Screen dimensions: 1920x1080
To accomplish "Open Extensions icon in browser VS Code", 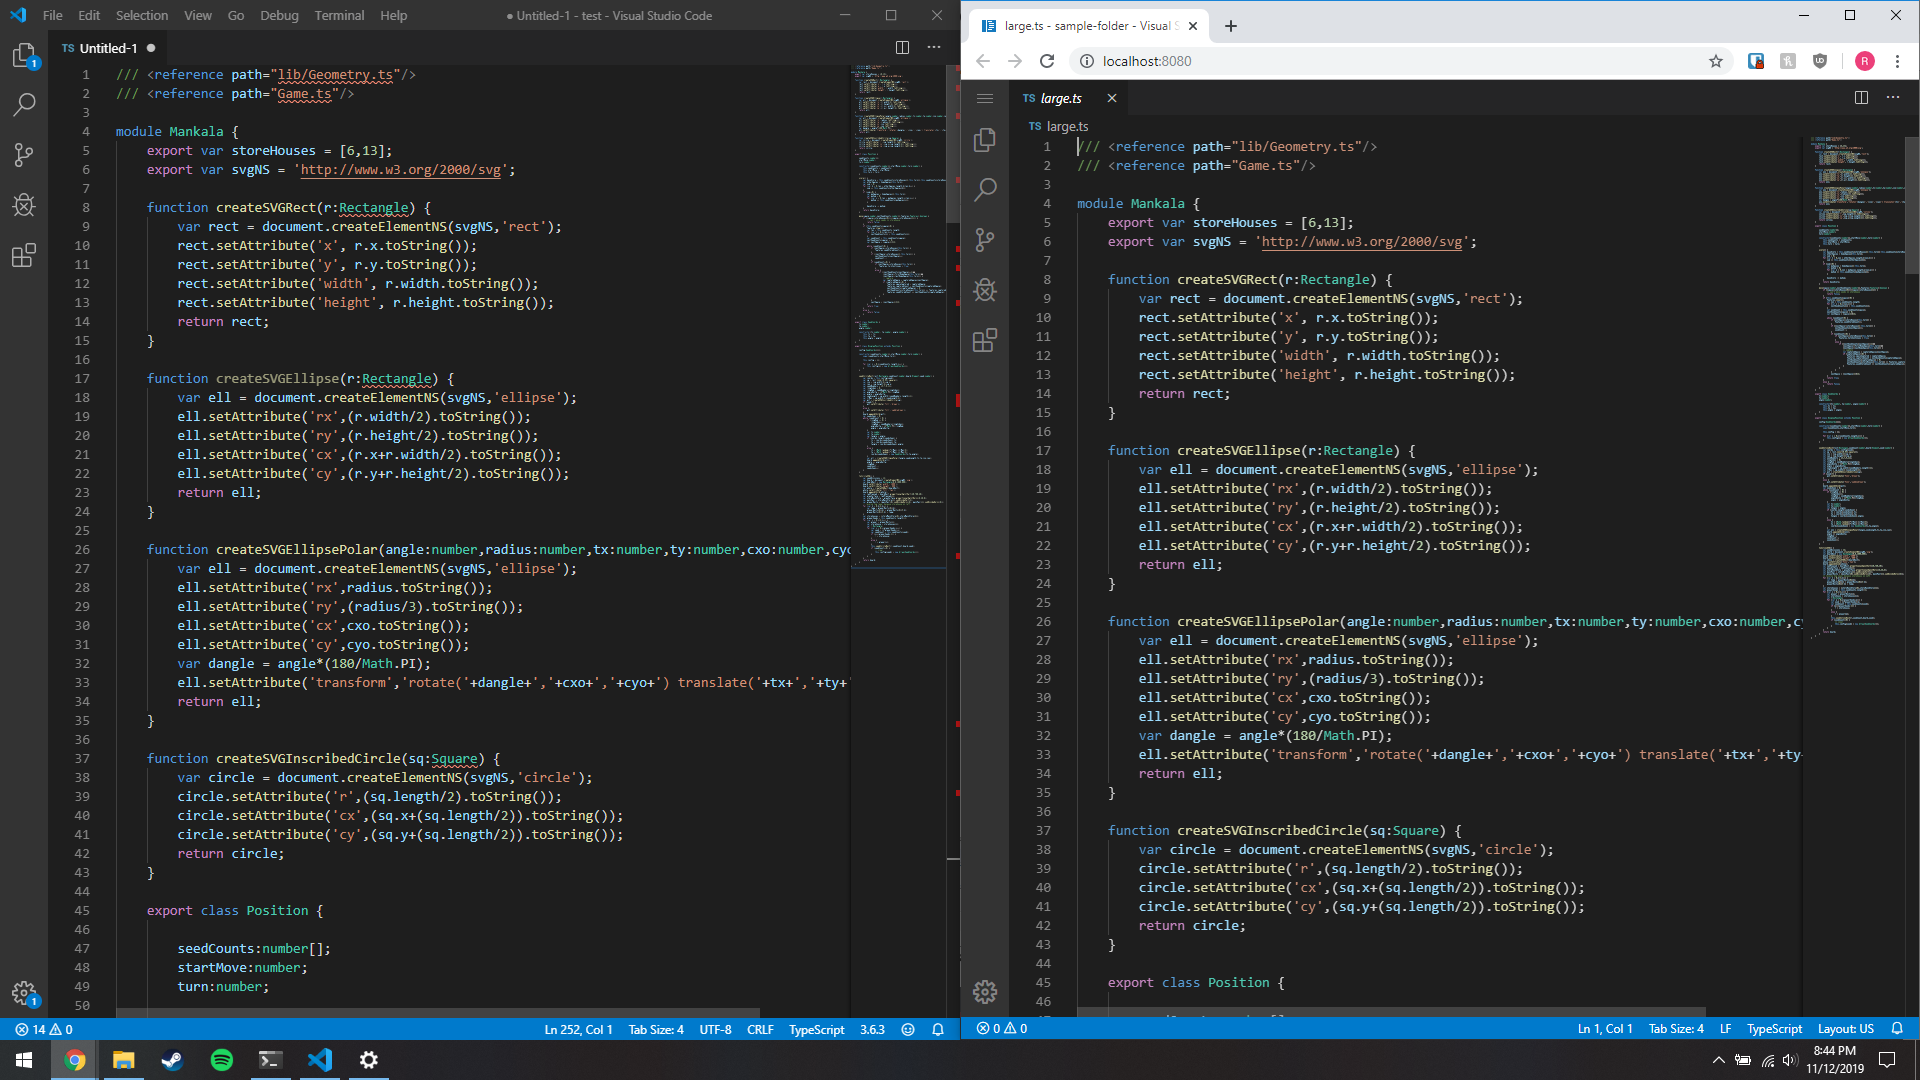I will (985, 340).
